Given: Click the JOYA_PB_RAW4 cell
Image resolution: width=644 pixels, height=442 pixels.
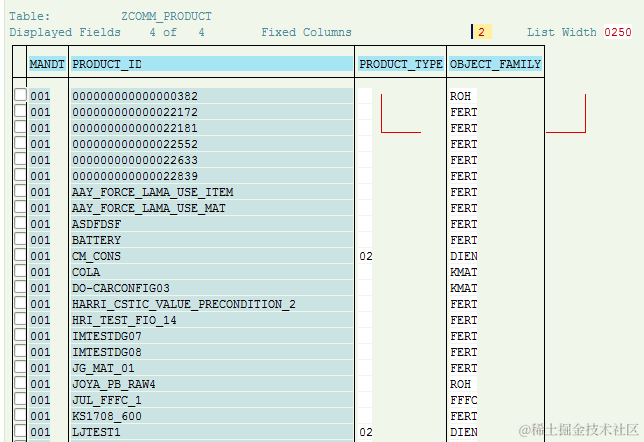Looking at the screenshot, I should [212, 384].
